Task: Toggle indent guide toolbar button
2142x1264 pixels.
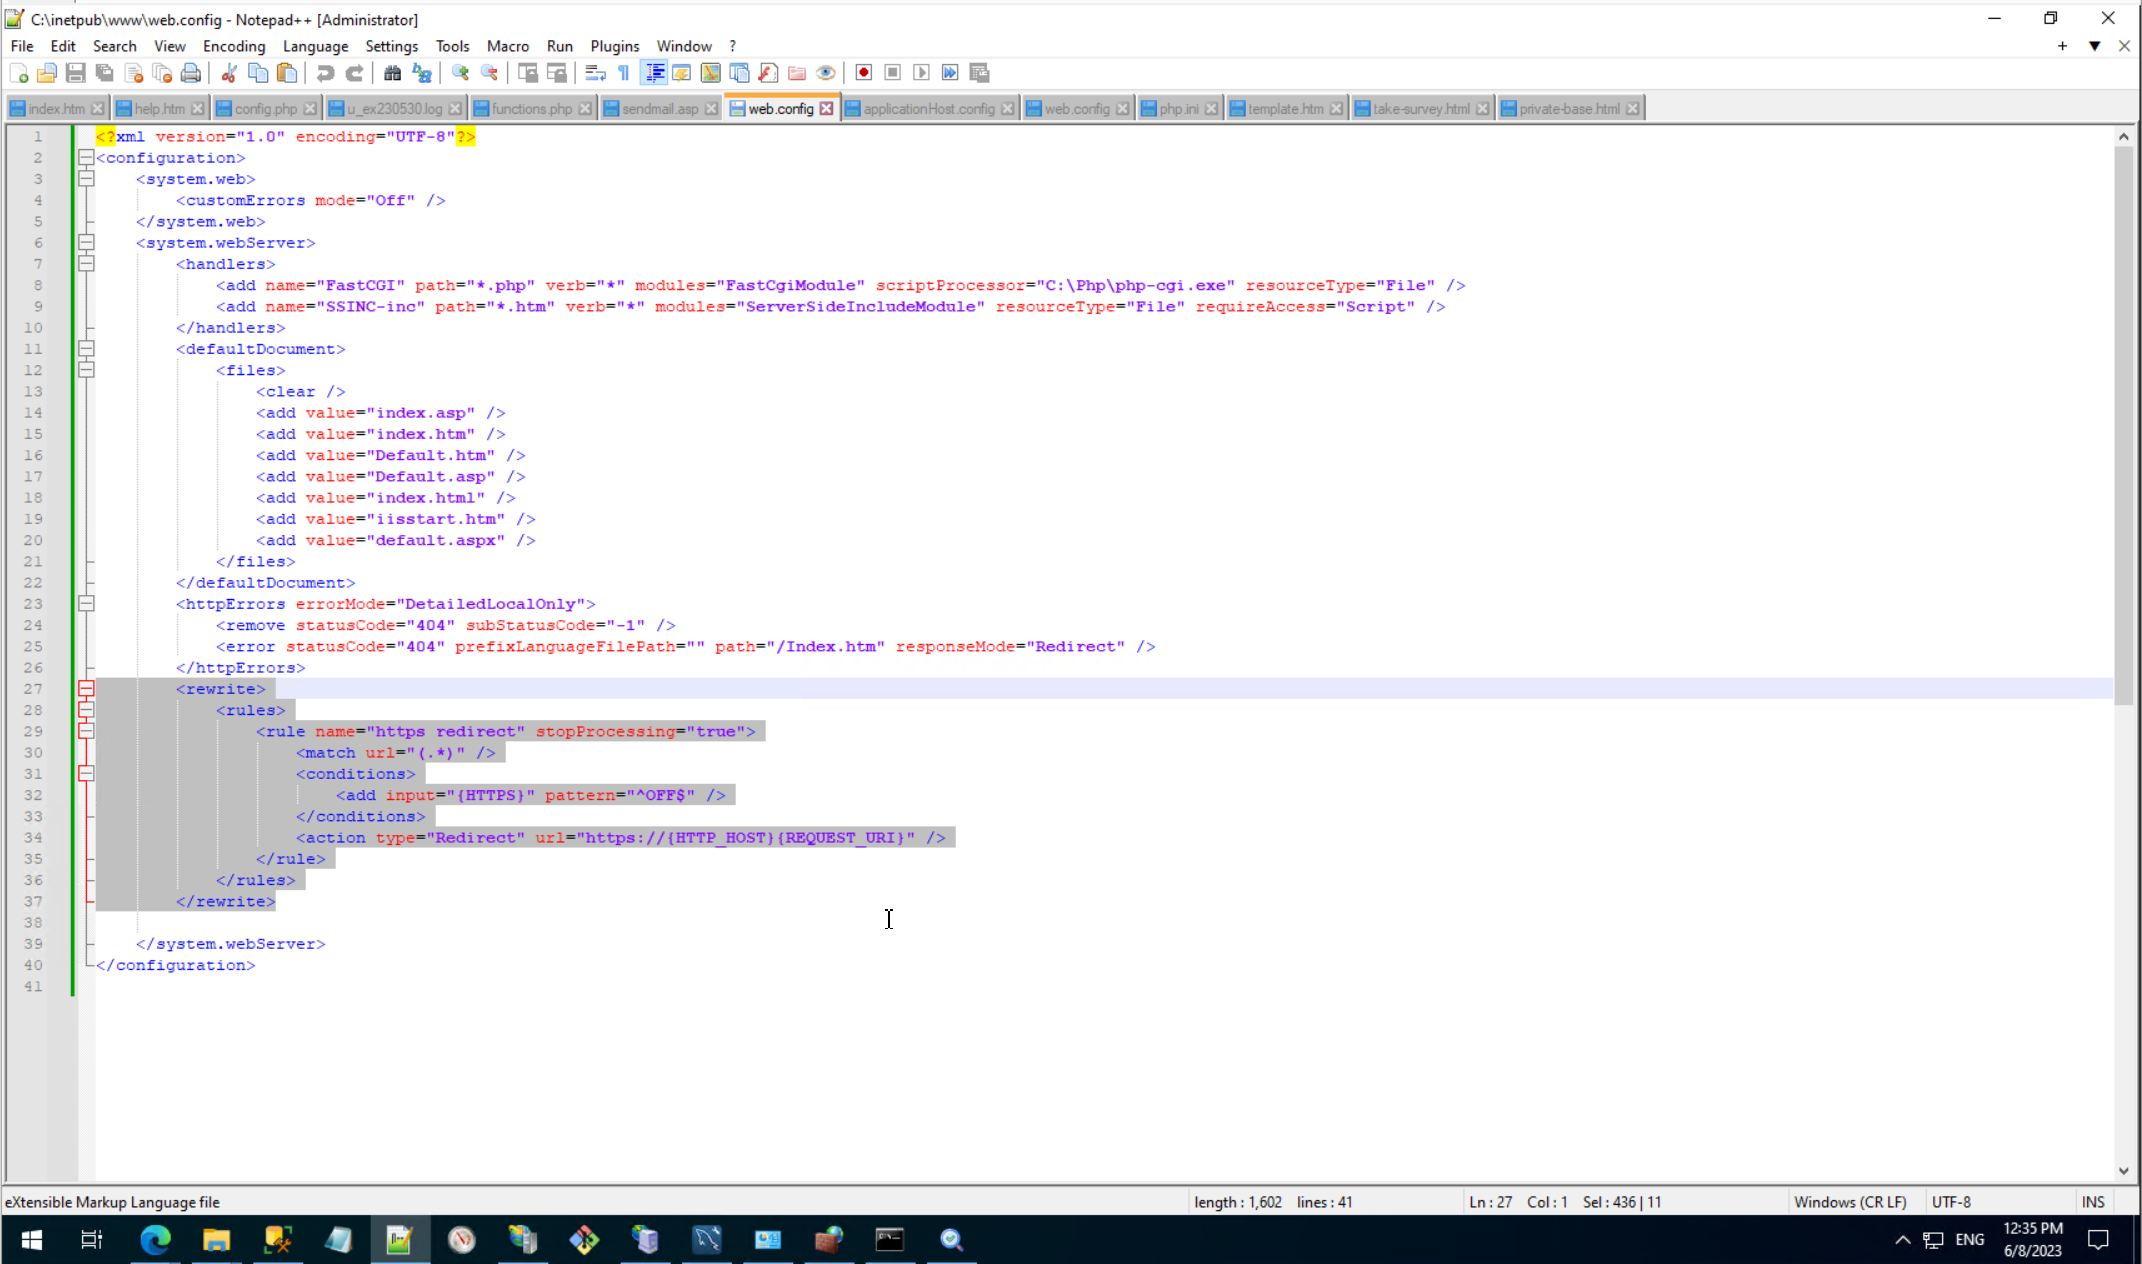Action: pyautogui.click(x=654, y=73)
